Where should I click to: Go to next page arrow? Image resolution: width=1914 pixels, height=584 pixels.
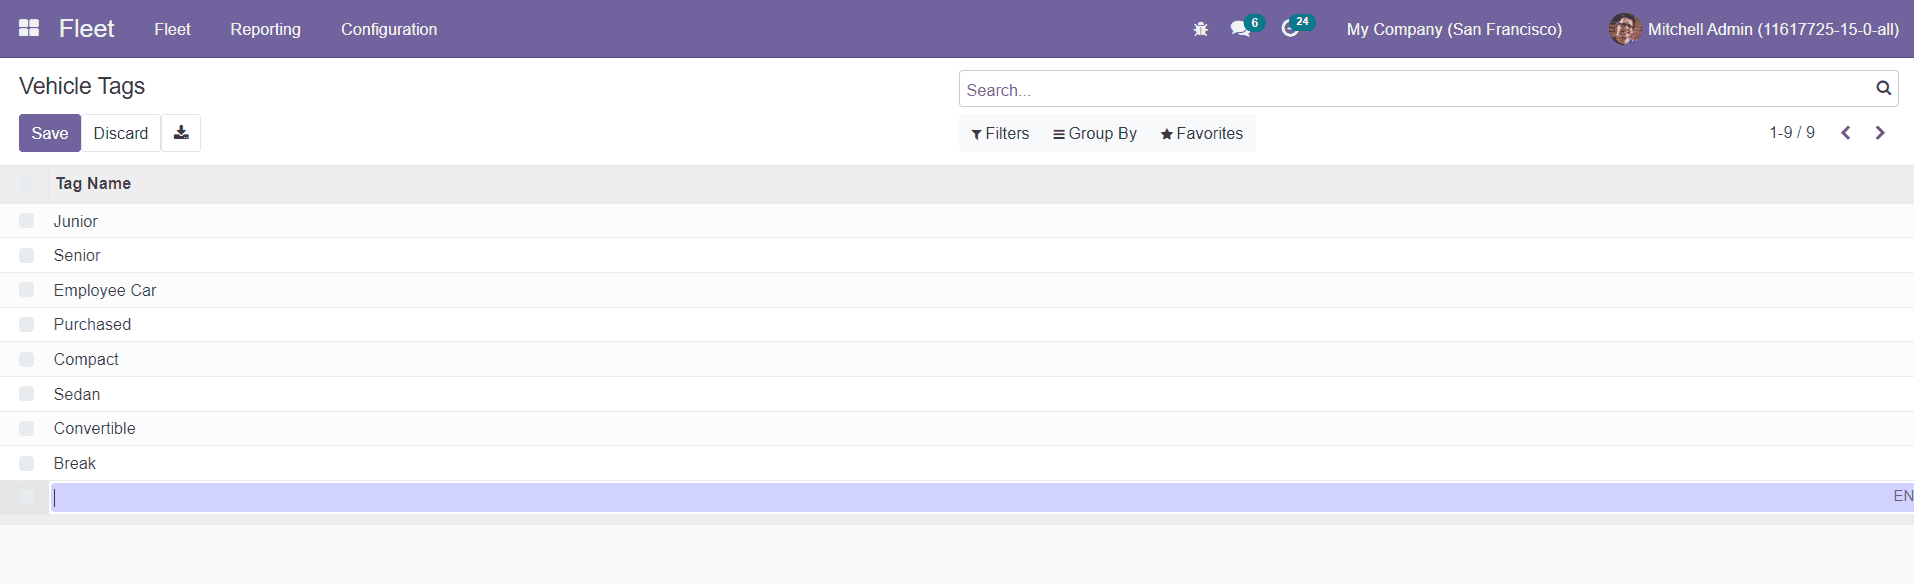[1880, 133]
